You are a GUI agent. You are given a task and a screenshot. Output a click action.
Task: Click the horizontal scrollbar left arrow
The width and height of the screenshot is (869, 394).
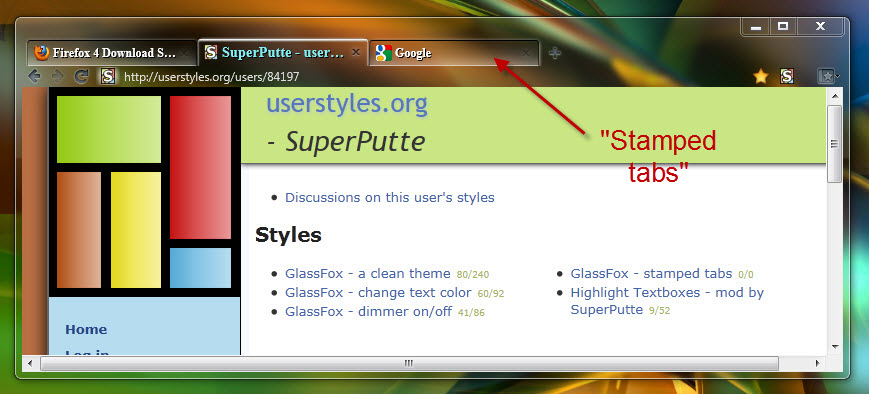[x=30, y=364]
